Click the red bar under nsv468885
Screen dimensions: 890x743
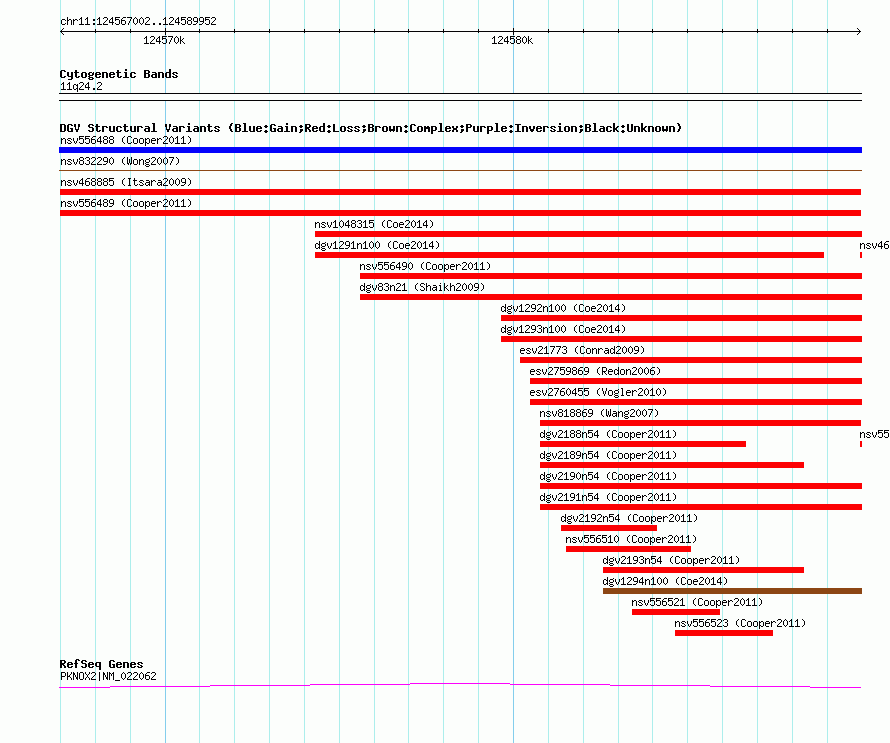[460, 192]
